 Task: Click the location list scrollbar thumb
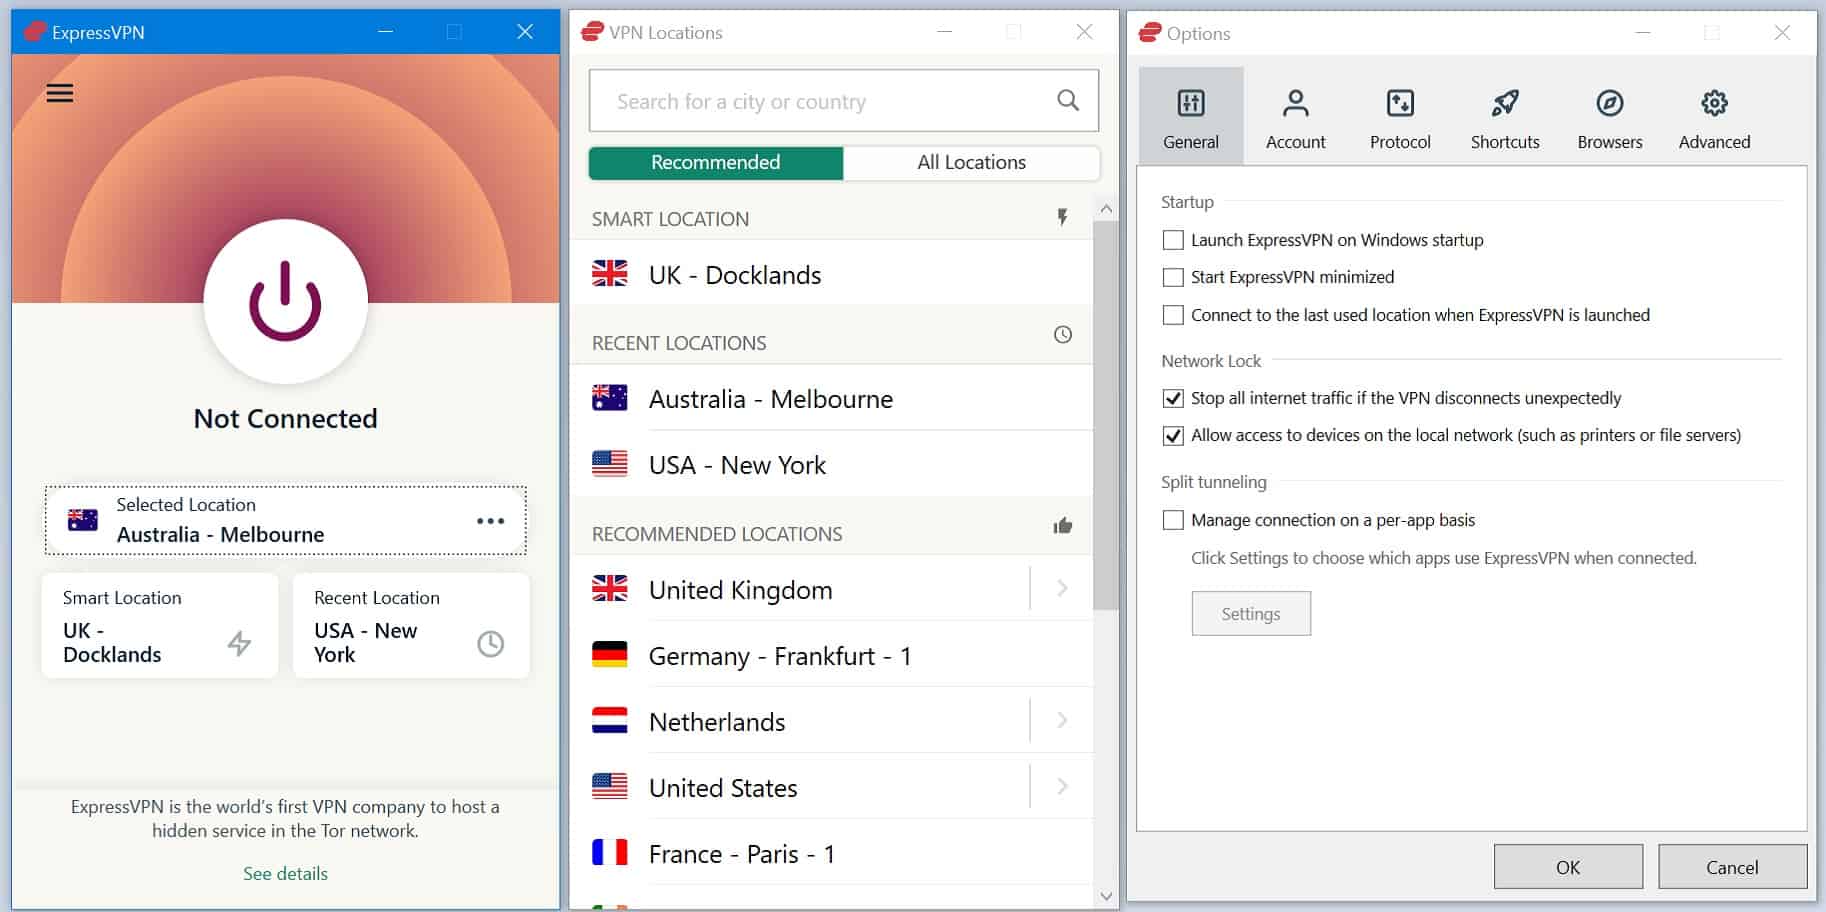[1105, 415]
